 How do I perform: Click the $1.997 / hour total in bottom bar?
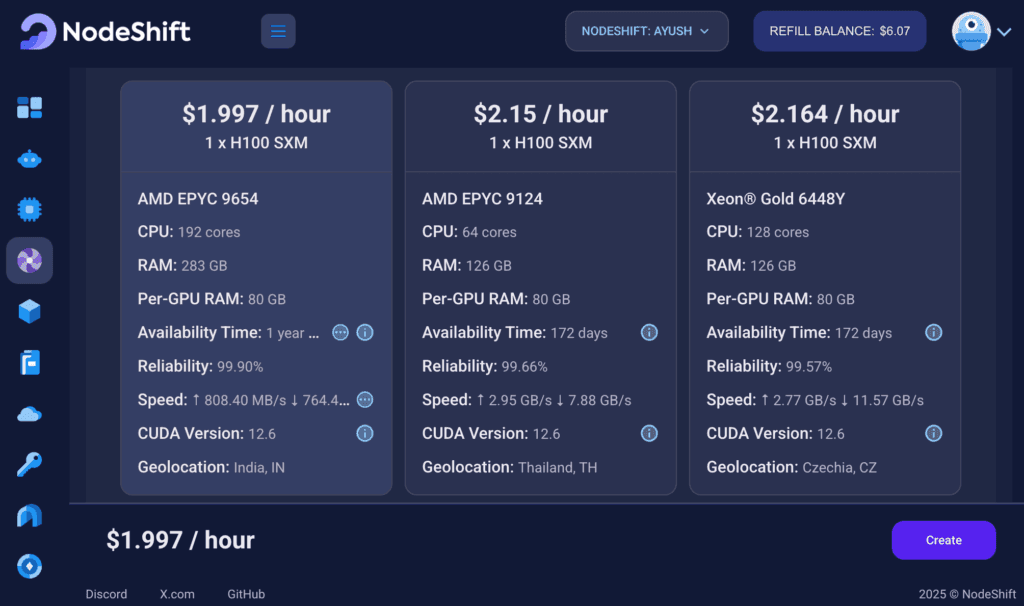(x=180, y=540)
